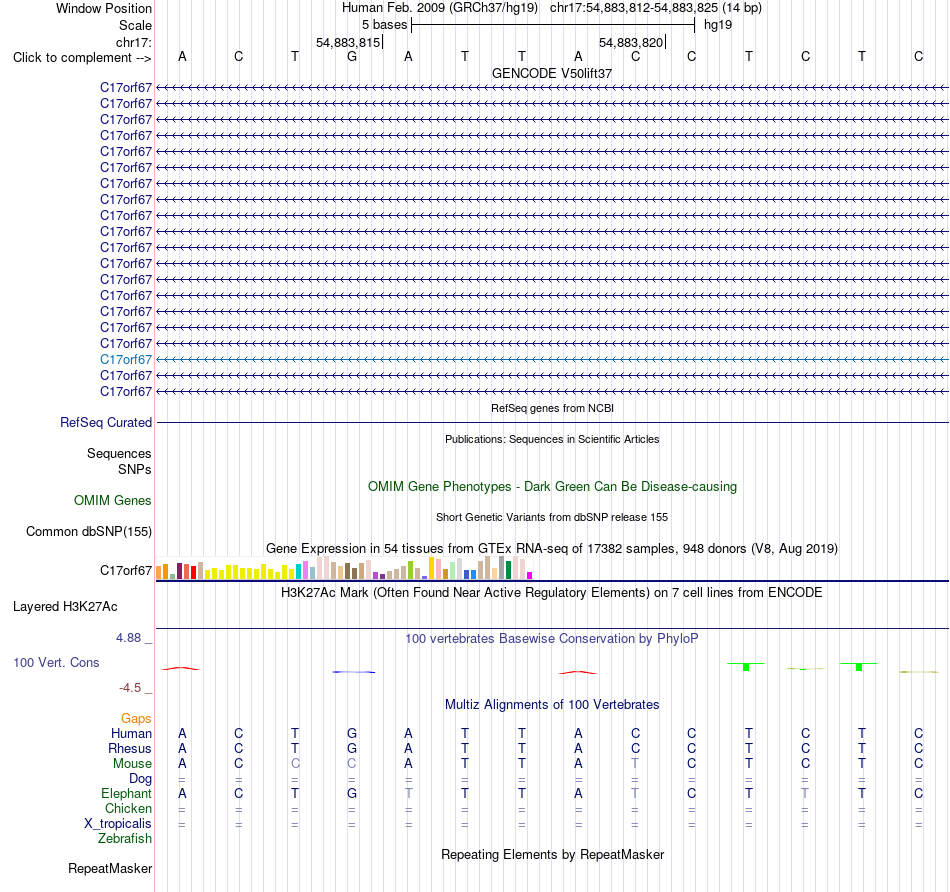Click the GTEx tissue expression bar chart

[x=344, y=568]
